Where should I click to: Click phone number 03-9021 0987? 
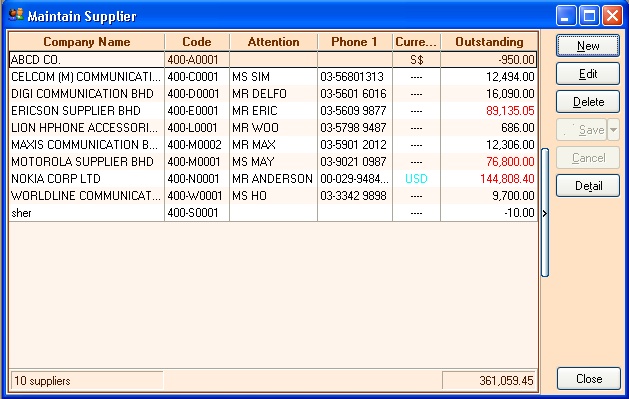point(355,162)
